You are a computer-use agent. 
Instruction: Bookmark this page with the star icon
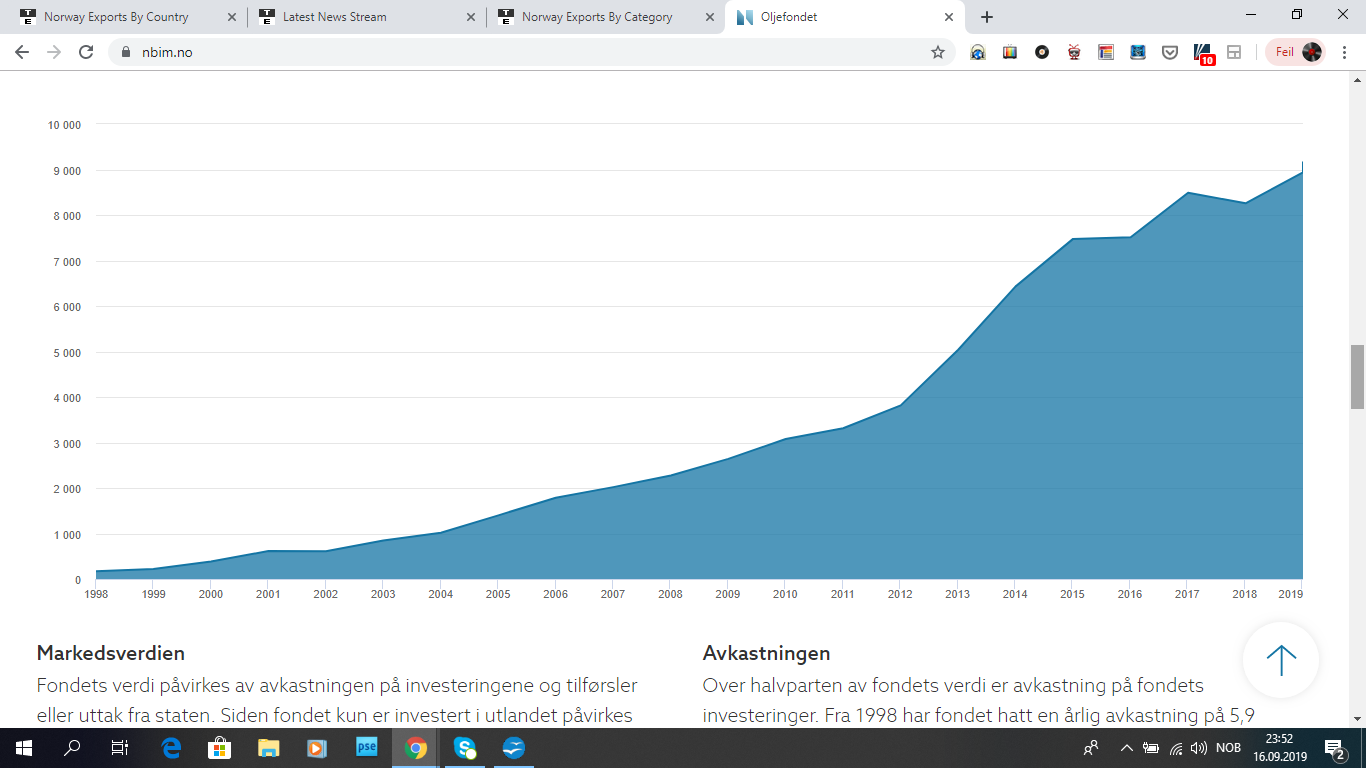937,52
